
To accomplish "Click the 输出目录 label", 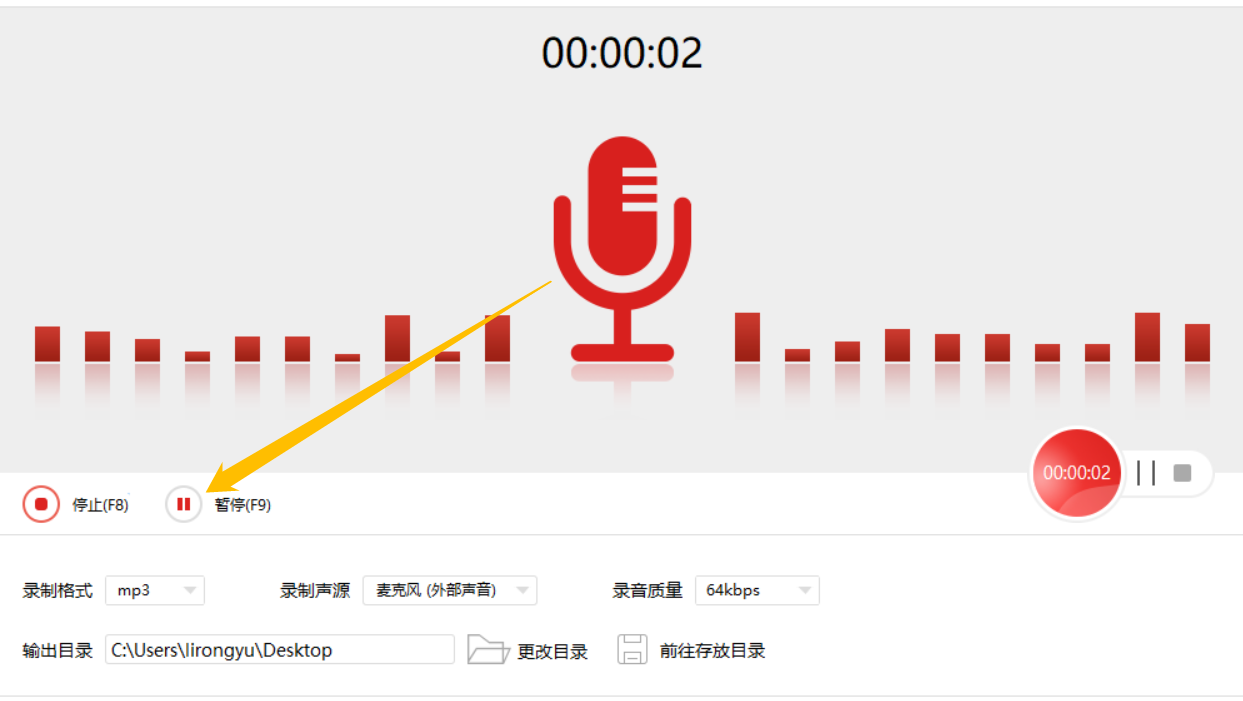I will point(58,650).
